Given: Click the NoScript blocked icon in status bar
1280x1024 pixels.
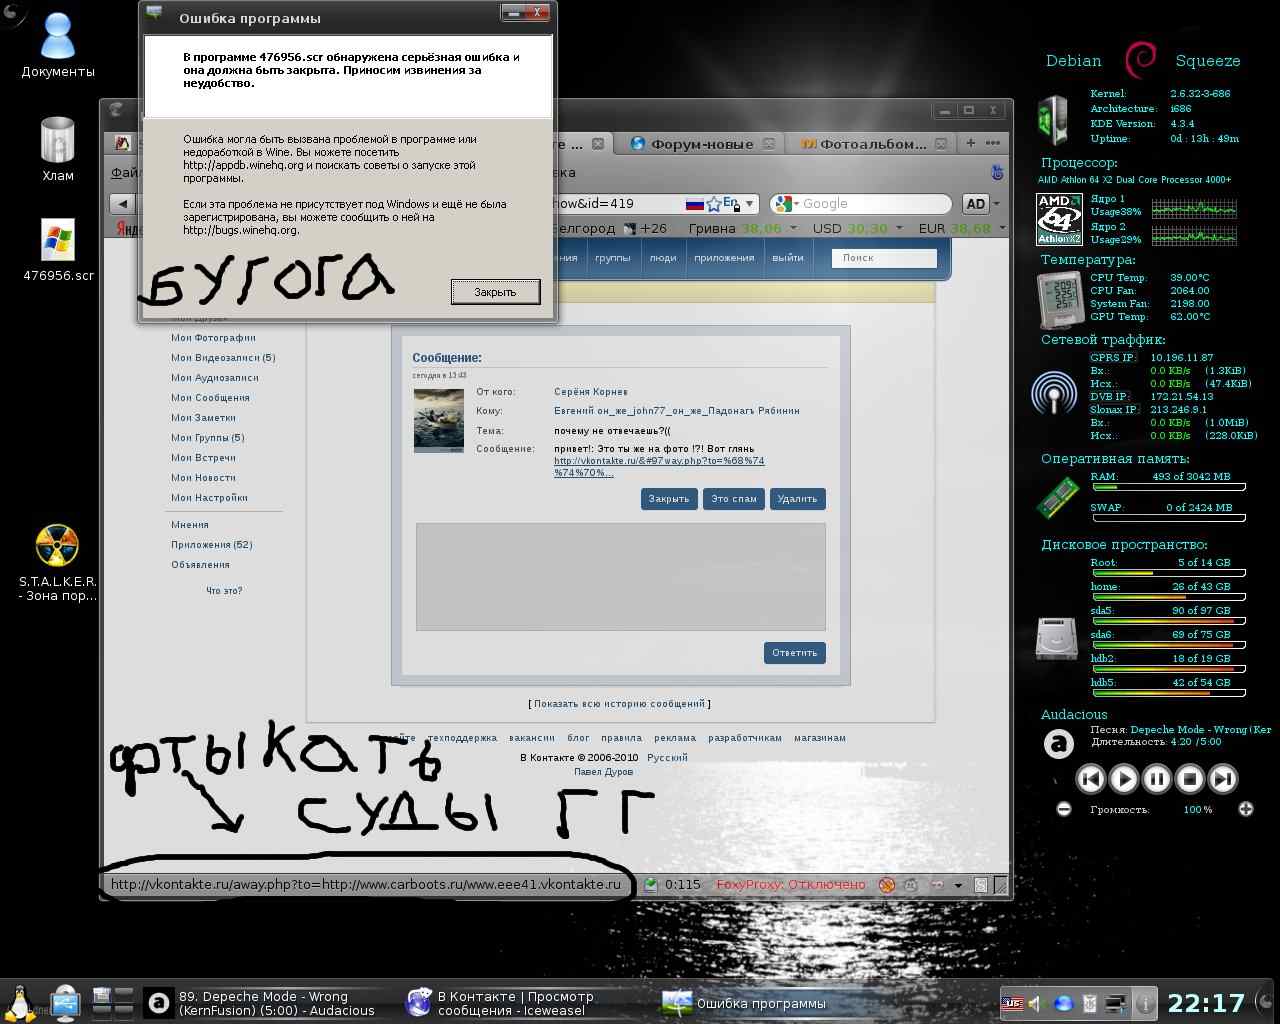Looking at the screenshot, I should [x=886, y=885].
